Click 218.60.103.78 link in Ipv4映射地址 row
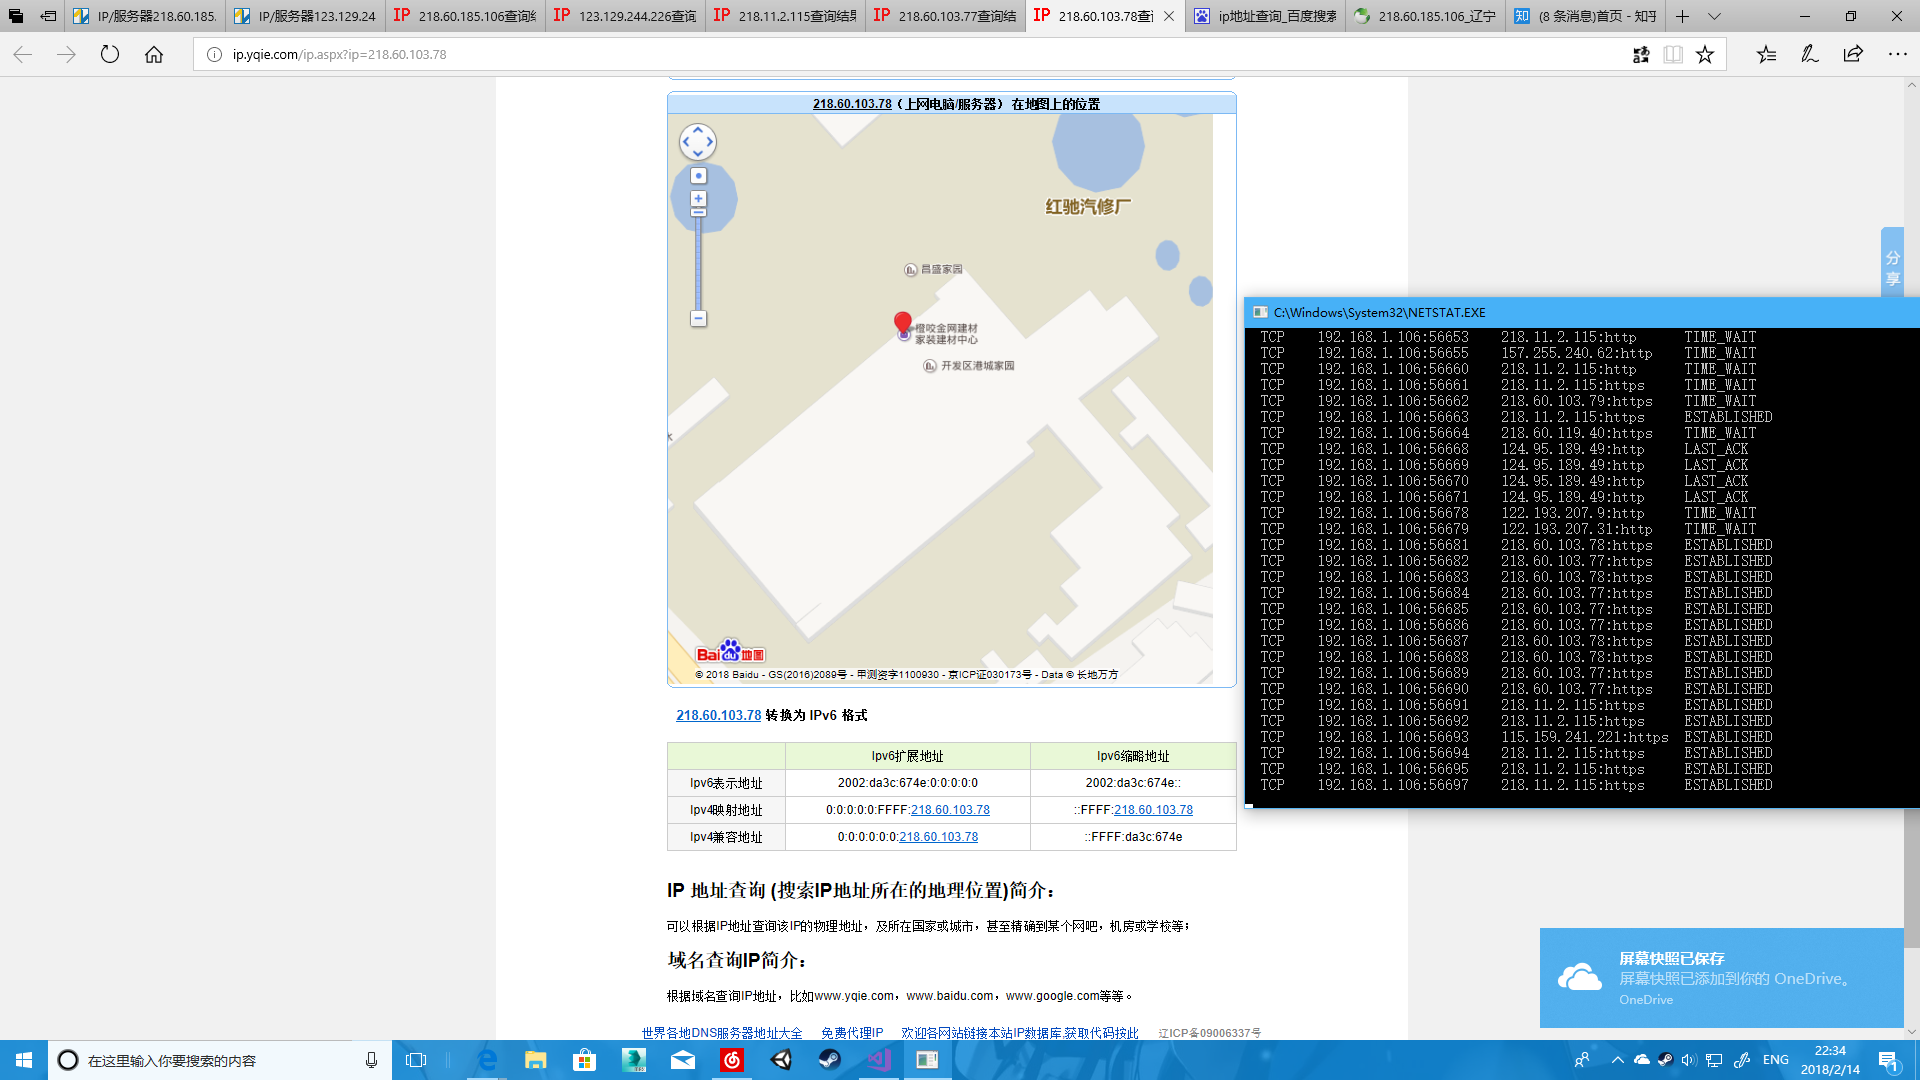1920x1080 pixels. (949, 810)
